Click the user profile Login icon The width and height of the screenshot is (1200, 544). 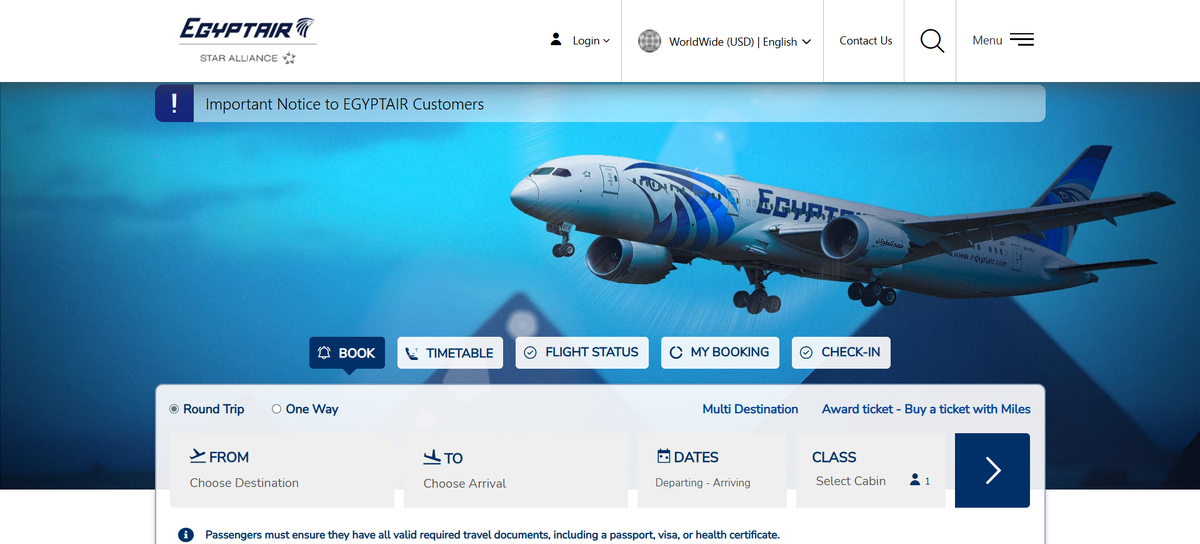click(x=556, y=40)
